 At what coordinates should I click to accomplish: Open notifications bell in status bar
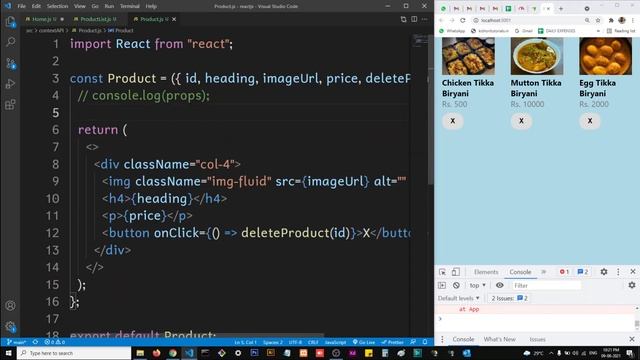click(424, 342)
